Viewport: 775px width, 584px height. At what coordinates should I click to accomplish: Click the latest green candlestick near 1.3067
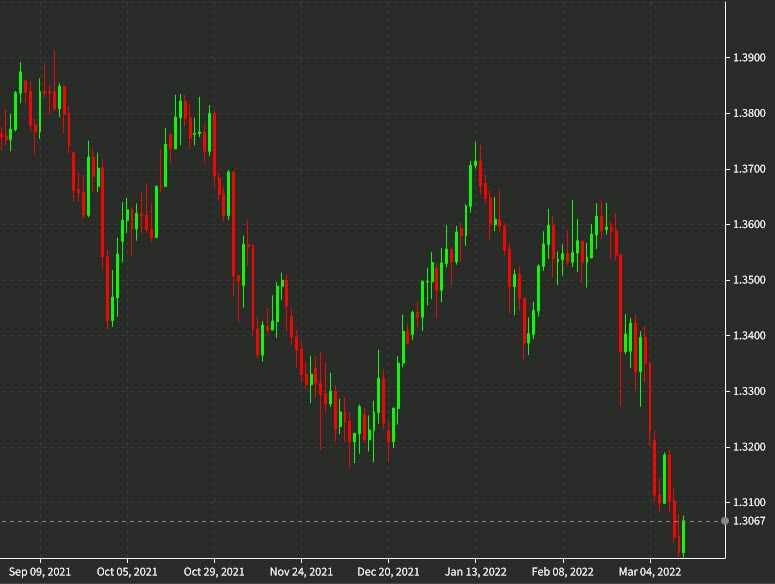[684, 537]
